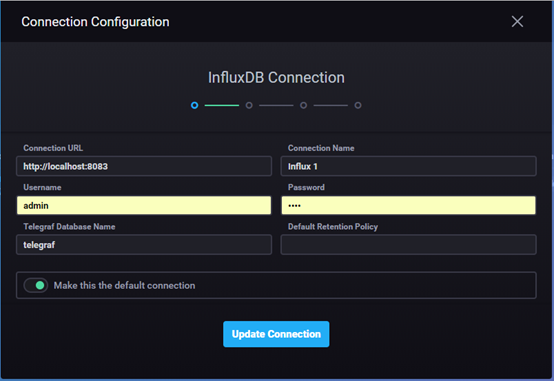Click the Username label

pos(42,187)
